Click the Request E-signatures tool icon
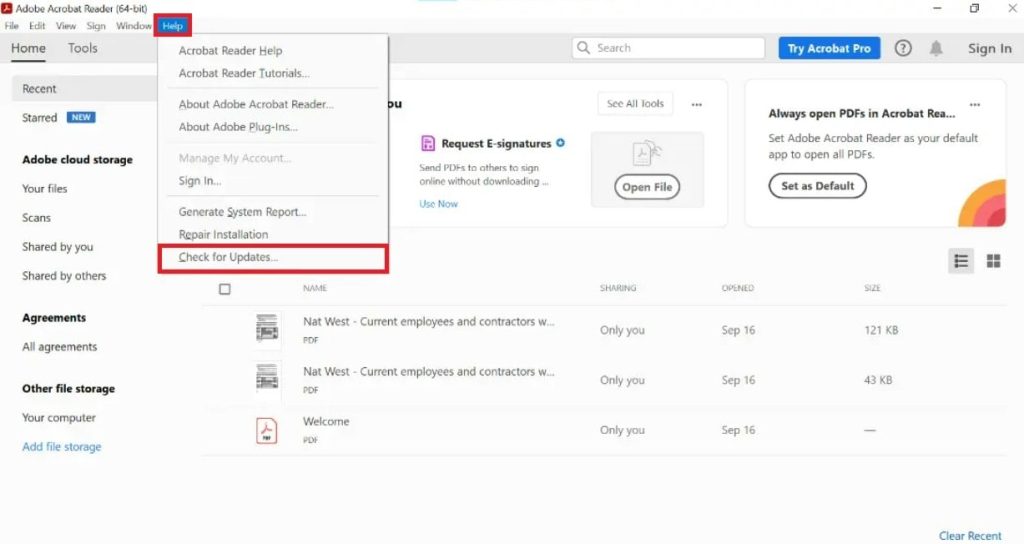 [x=428, y=144]
